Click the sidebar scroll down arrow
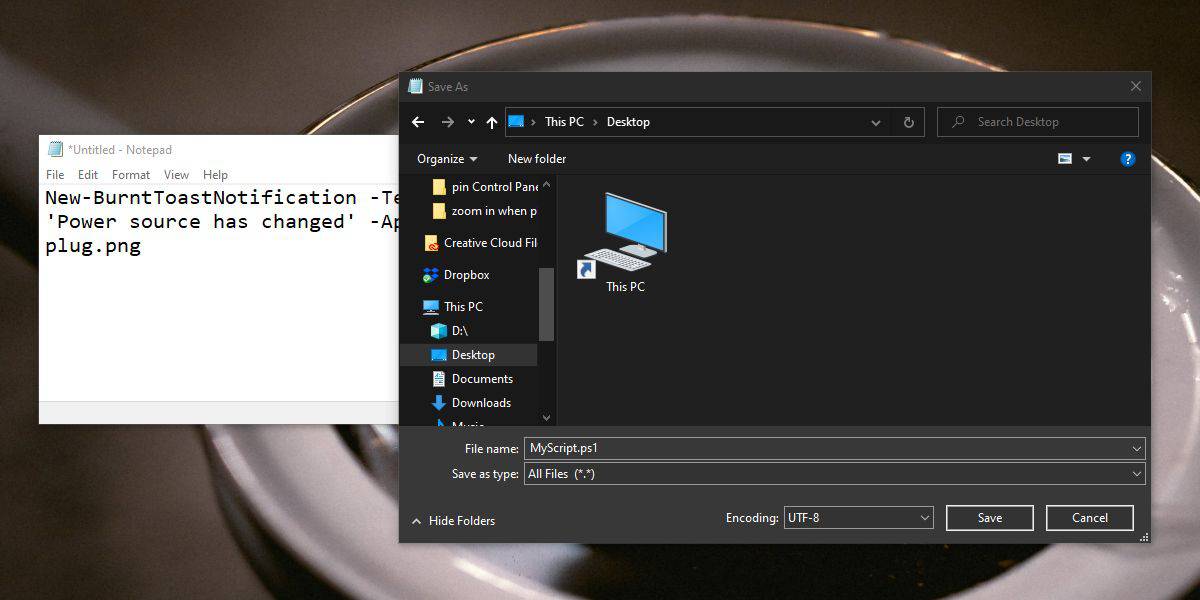Screen dimensions: 1200x600 click(x=547, y=418)
